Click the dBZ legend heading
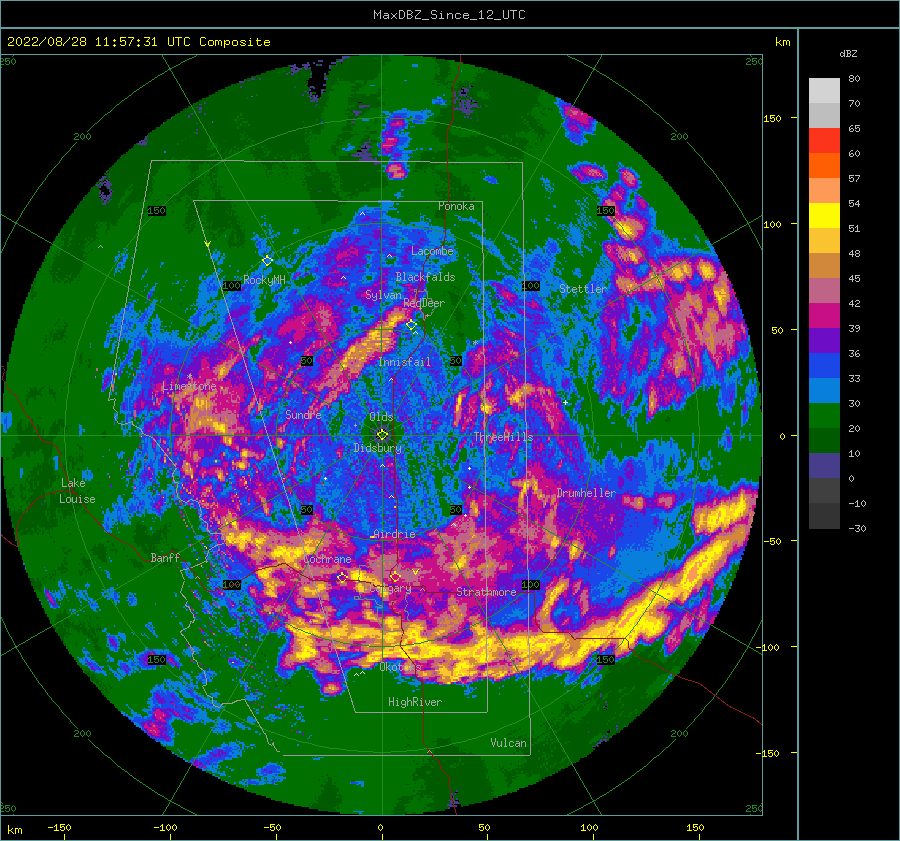This screenshot has height=841, width=900. click(x=848, y=53)
